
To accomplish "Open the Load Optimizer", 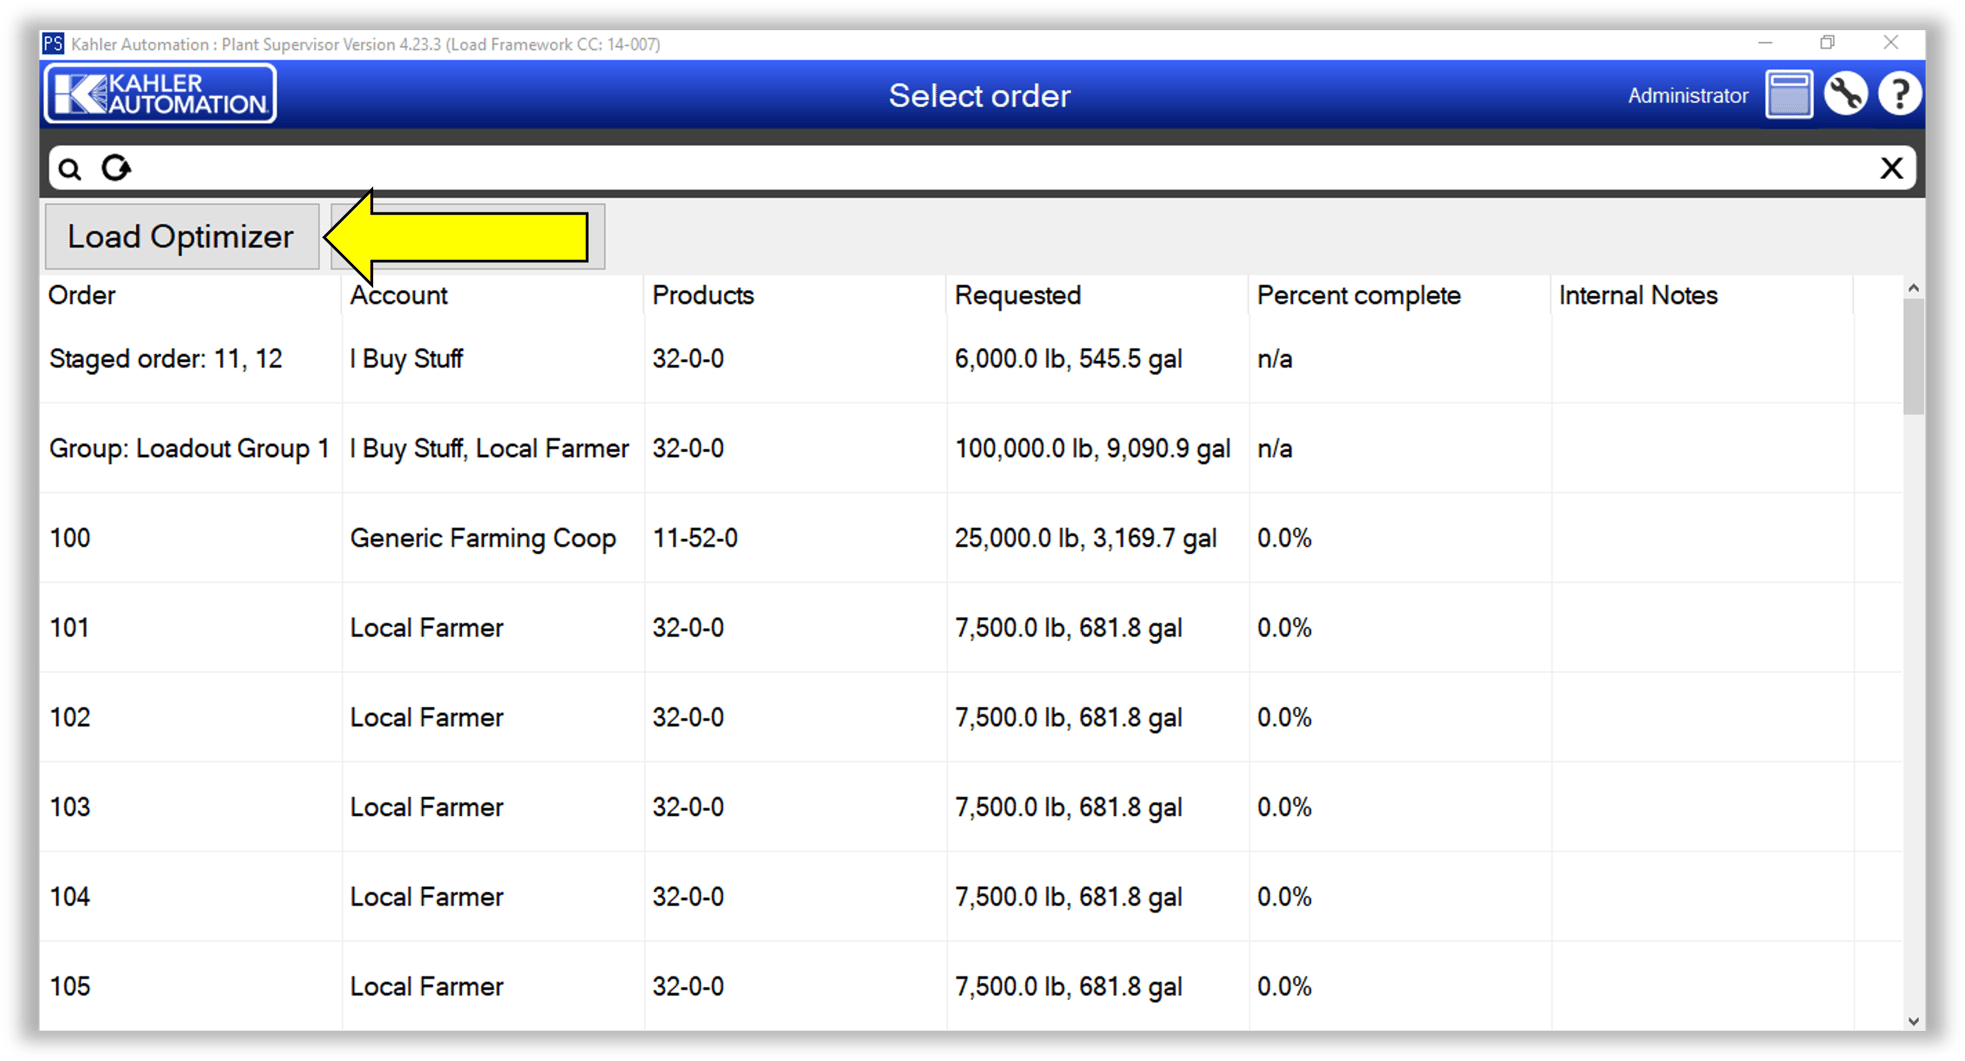I will 181,236.
